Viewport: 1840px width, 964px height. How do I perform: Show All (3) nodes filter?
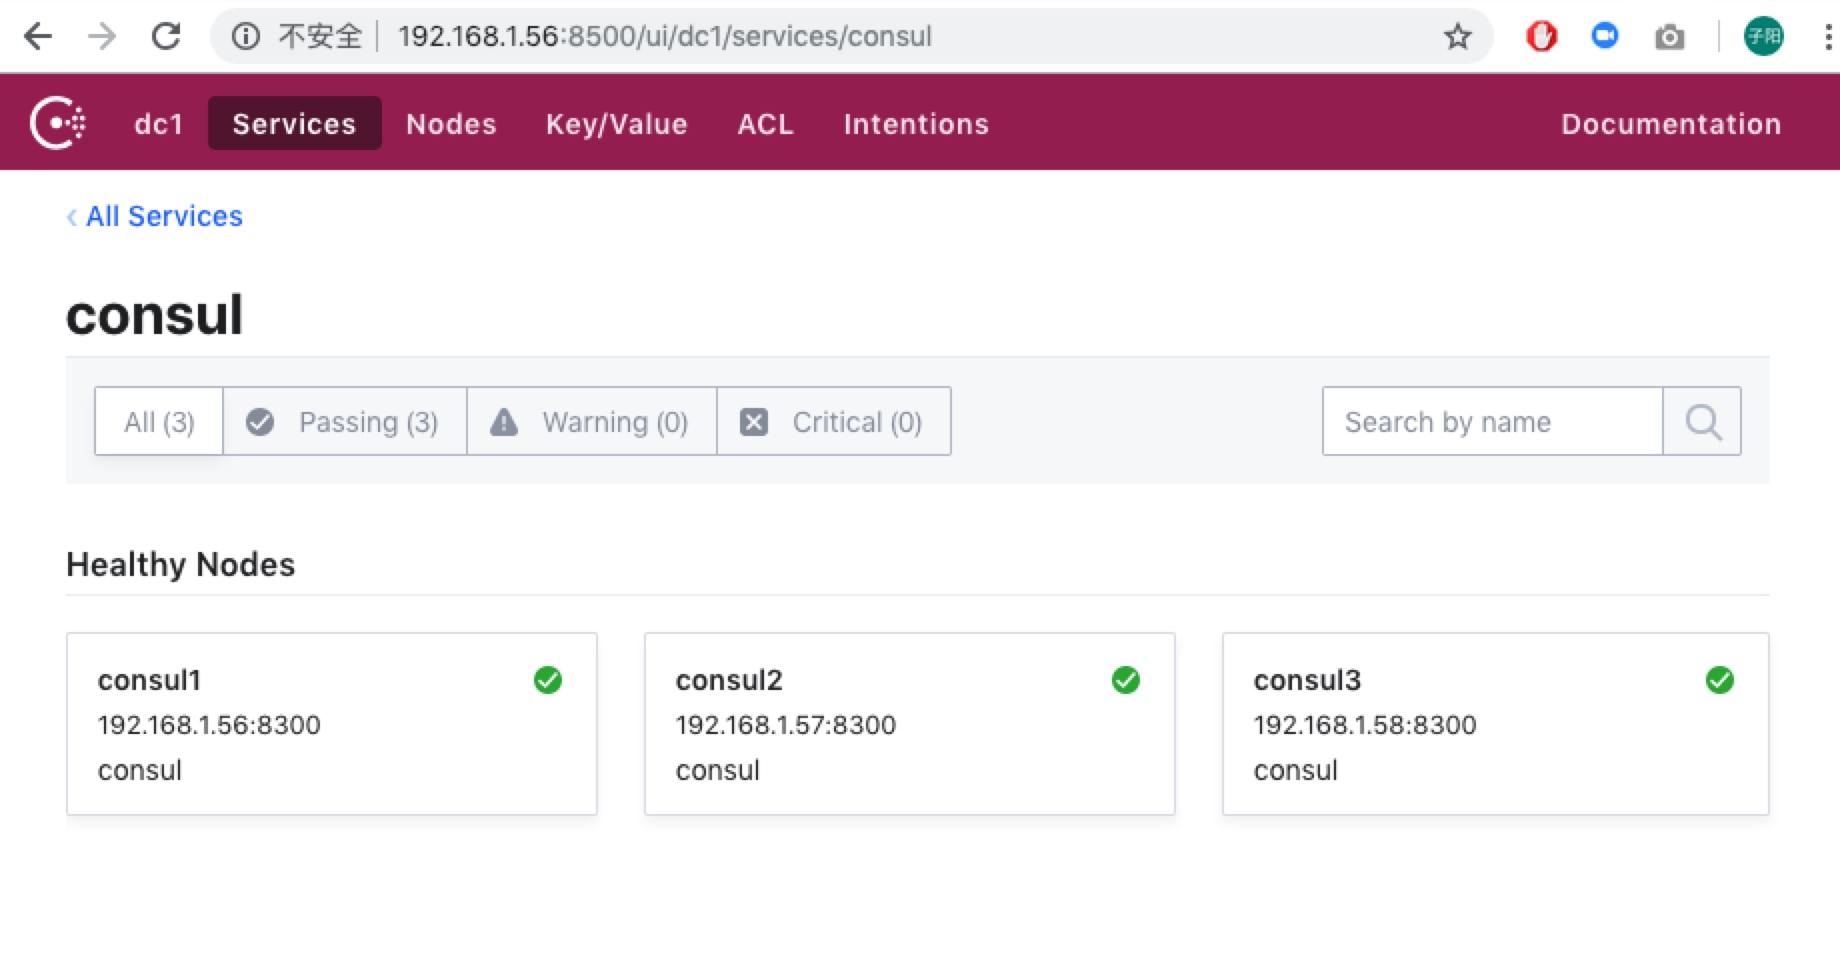[x=159, y=422]
